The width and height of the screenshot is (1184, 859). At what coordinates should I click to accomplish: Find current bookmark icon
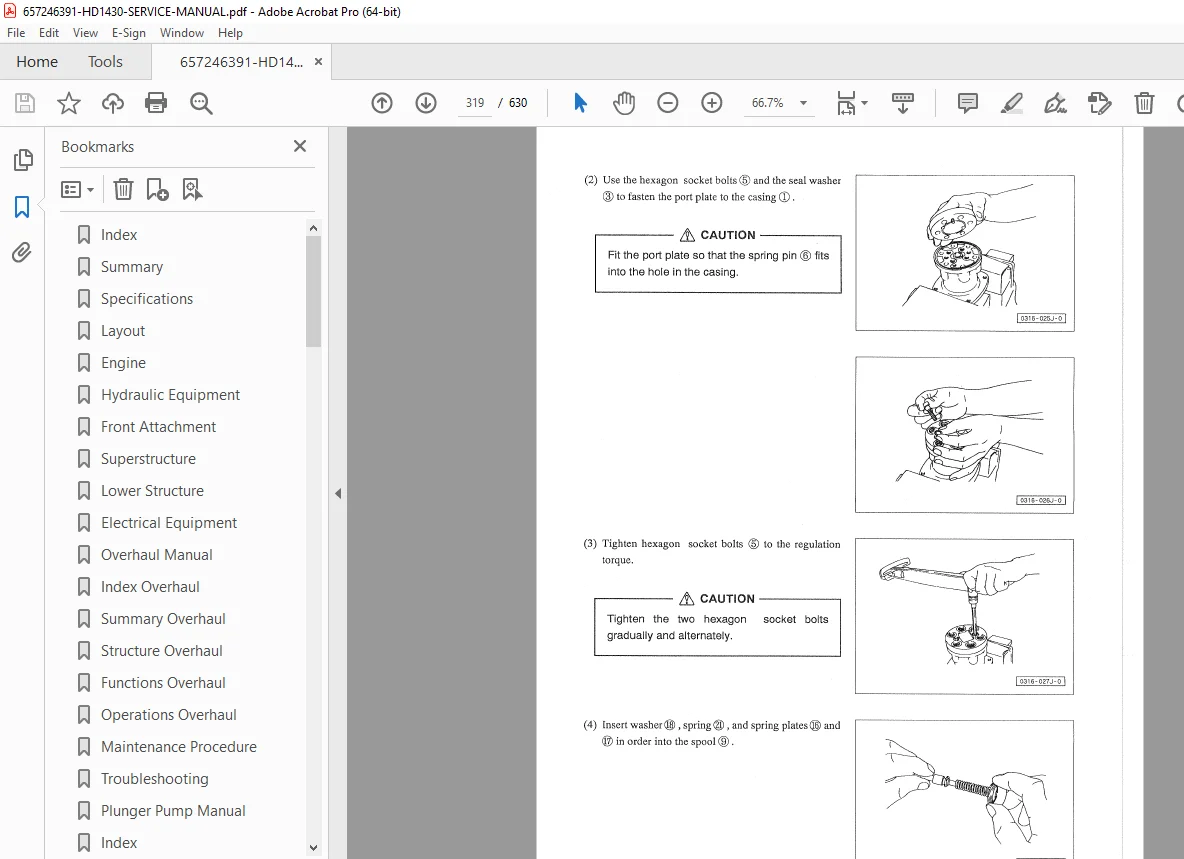point(192,189)
